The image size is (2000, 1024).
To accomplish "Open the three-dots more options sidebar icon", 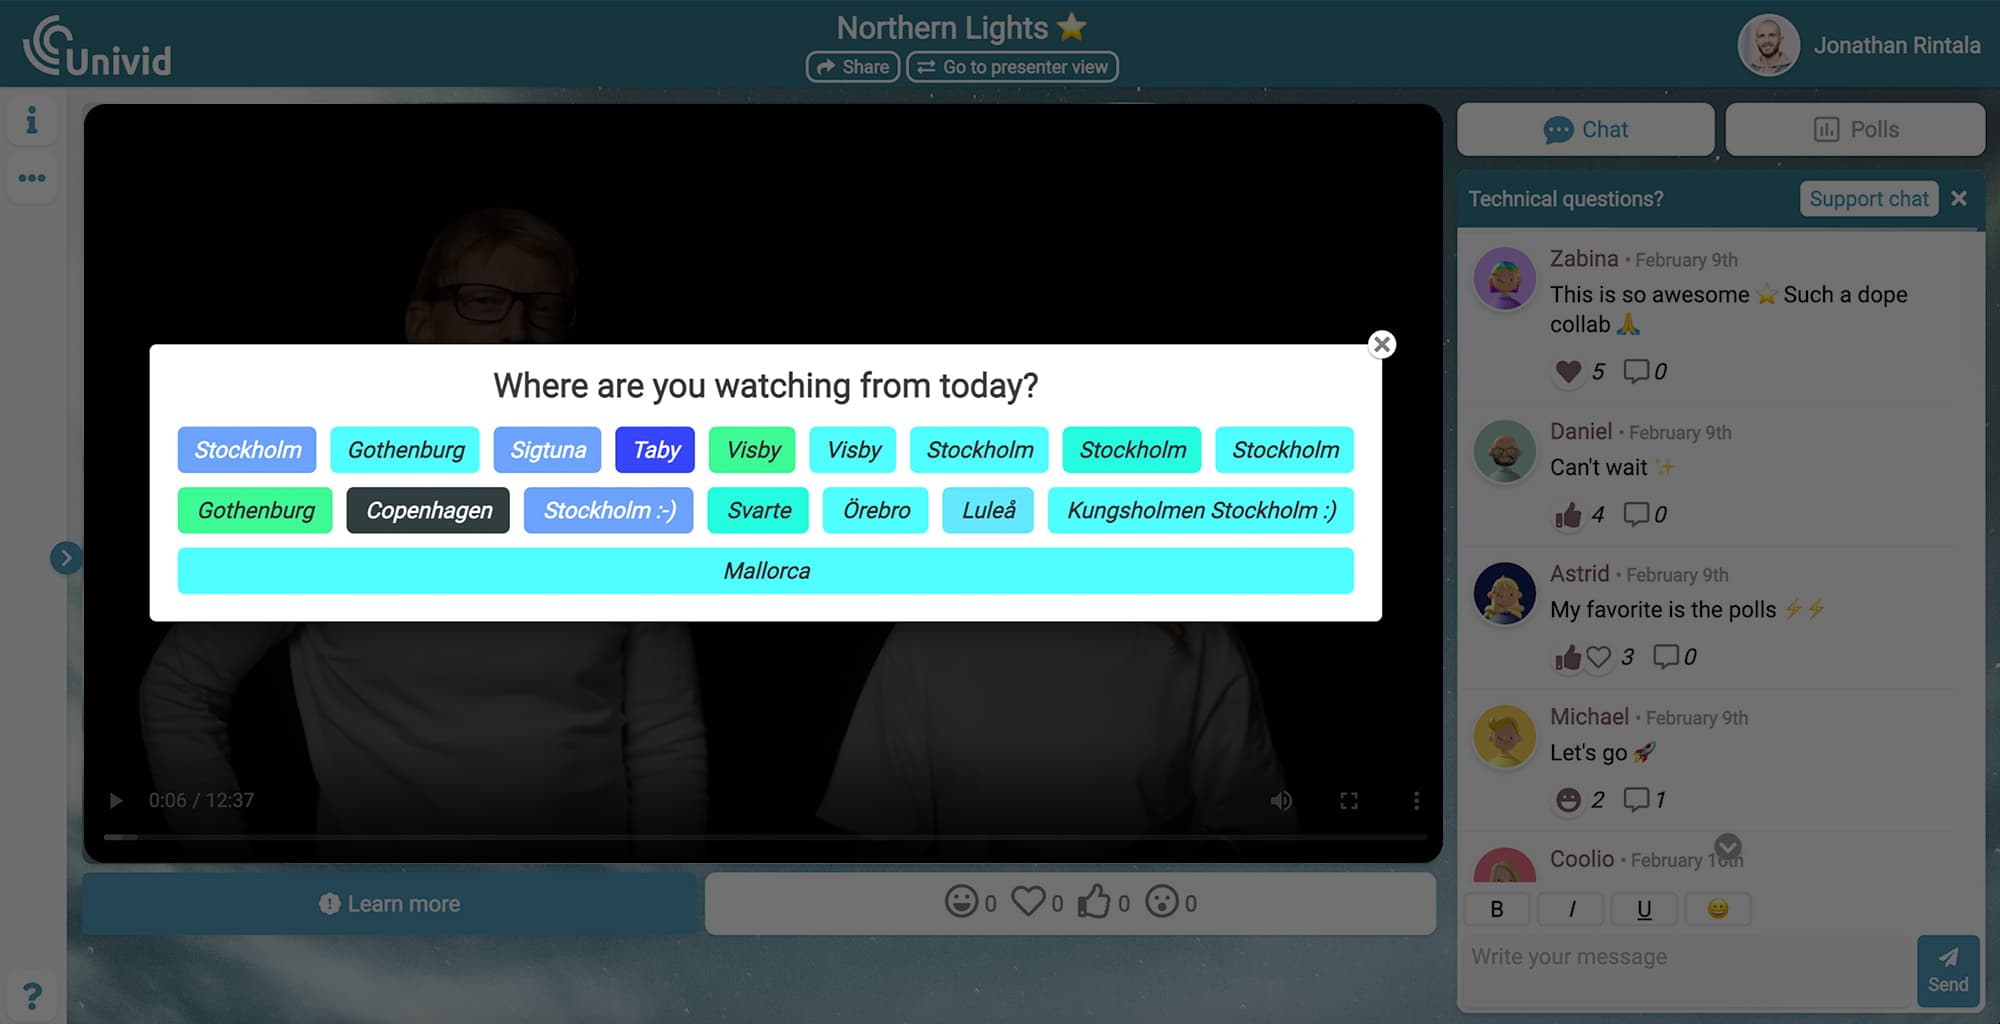I will point(32,178).
